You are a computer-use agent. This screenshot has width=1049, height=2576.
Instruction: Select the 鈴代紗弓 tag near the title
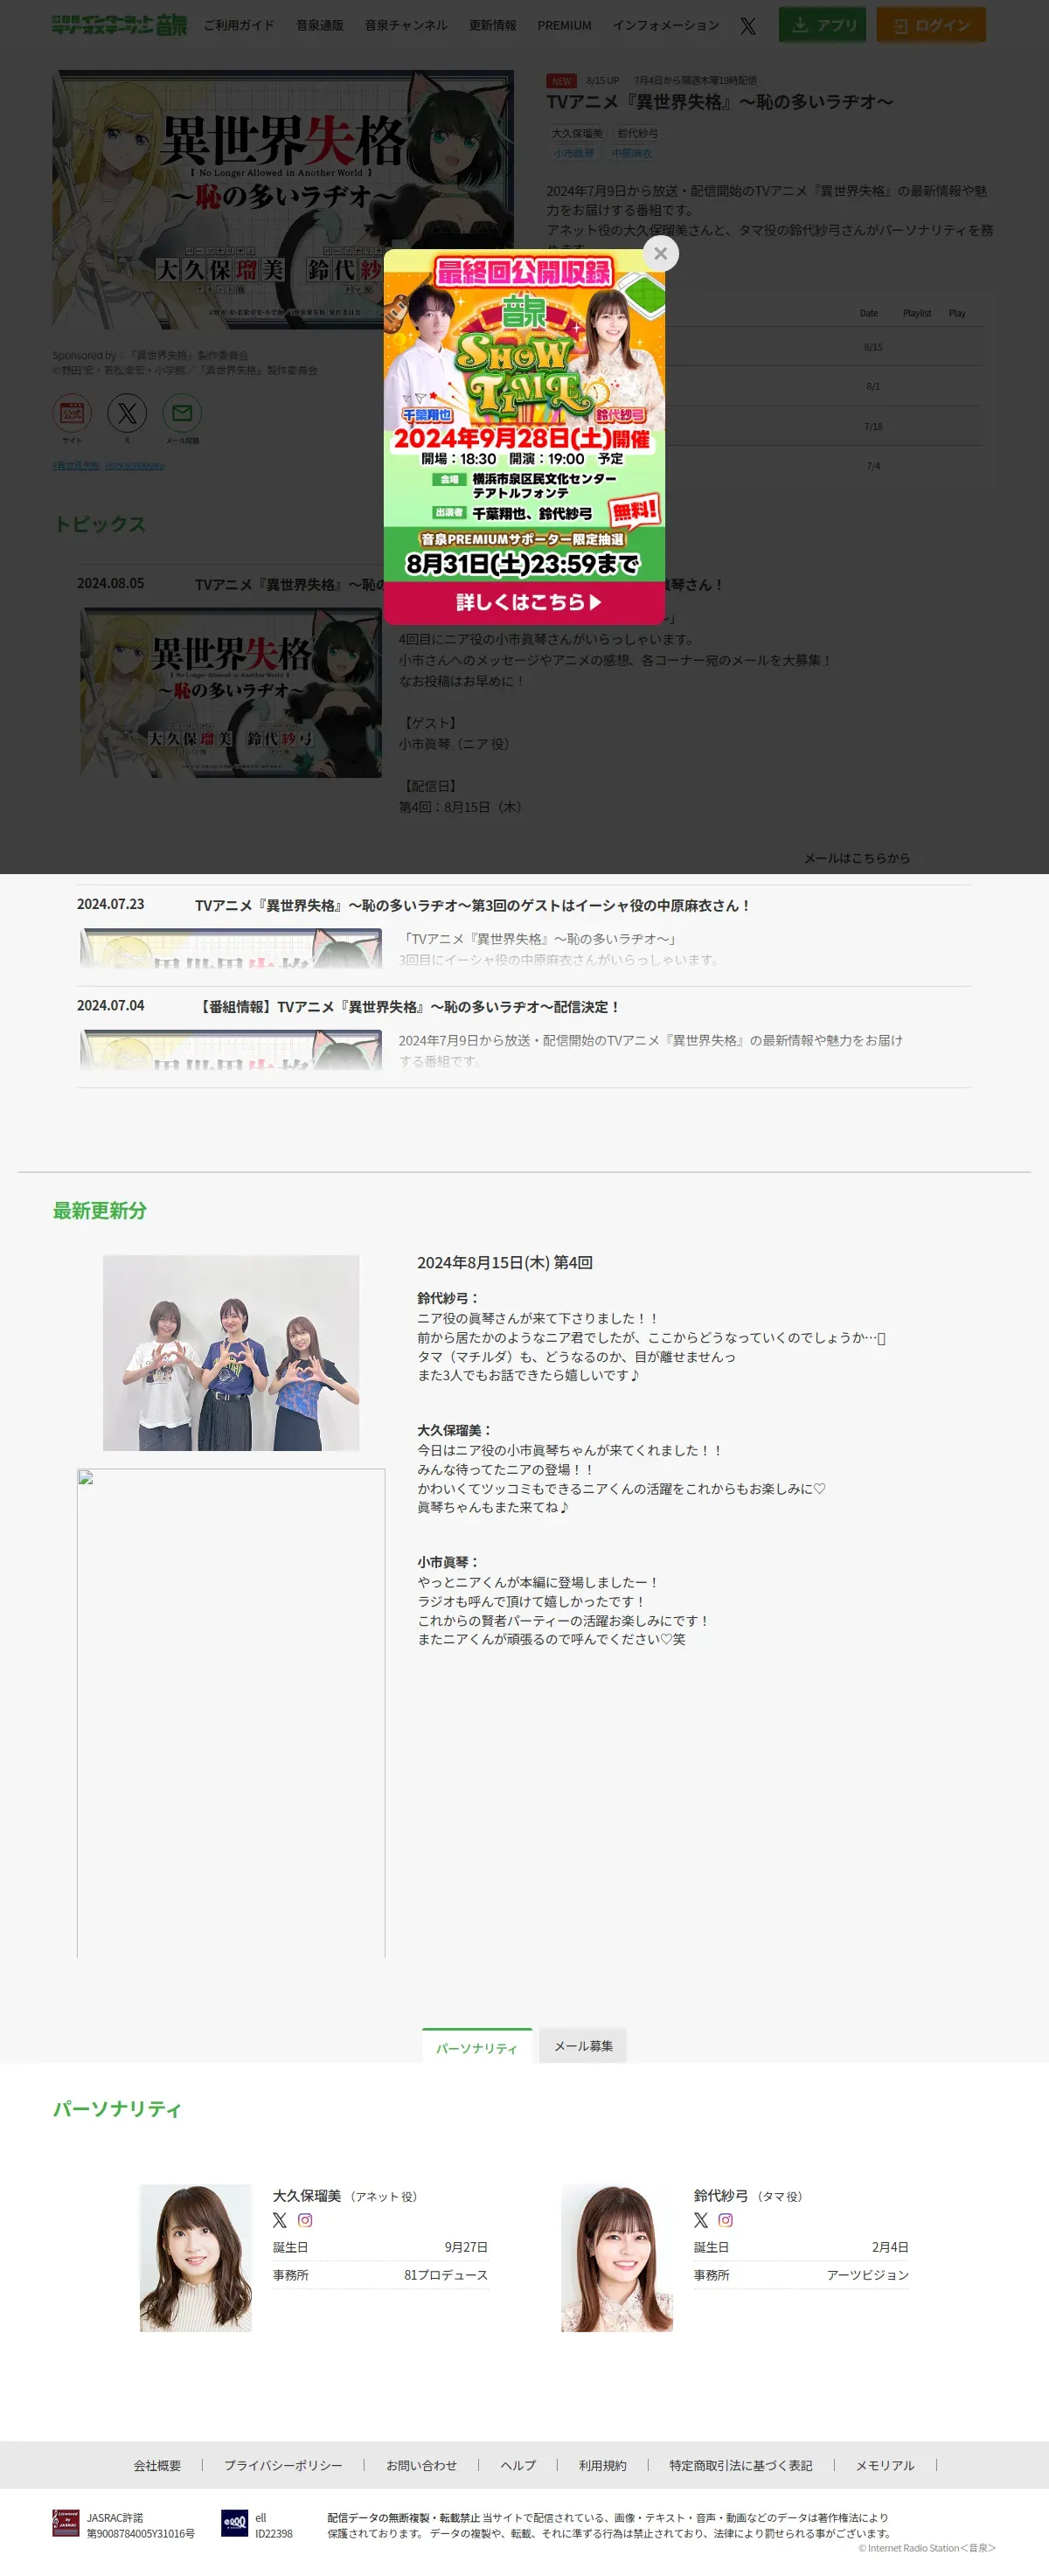point(637,133)
